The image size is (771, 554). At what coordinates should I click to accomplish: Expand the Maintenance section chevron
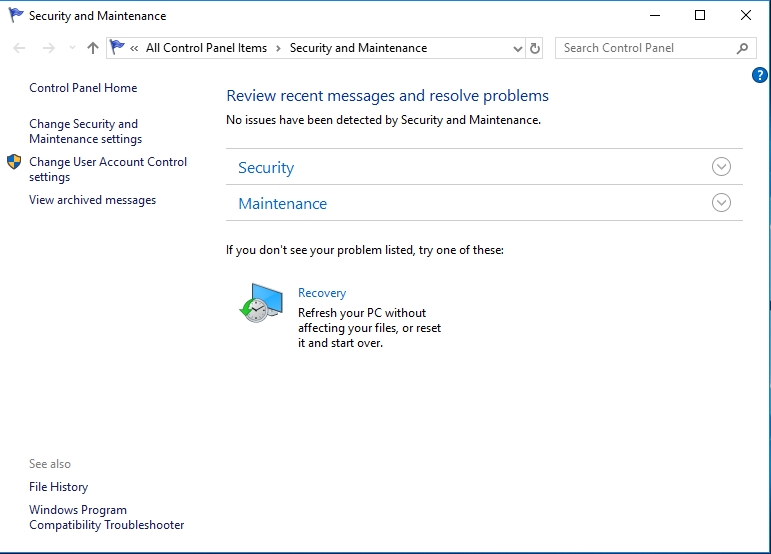click(x=721, y=203)
